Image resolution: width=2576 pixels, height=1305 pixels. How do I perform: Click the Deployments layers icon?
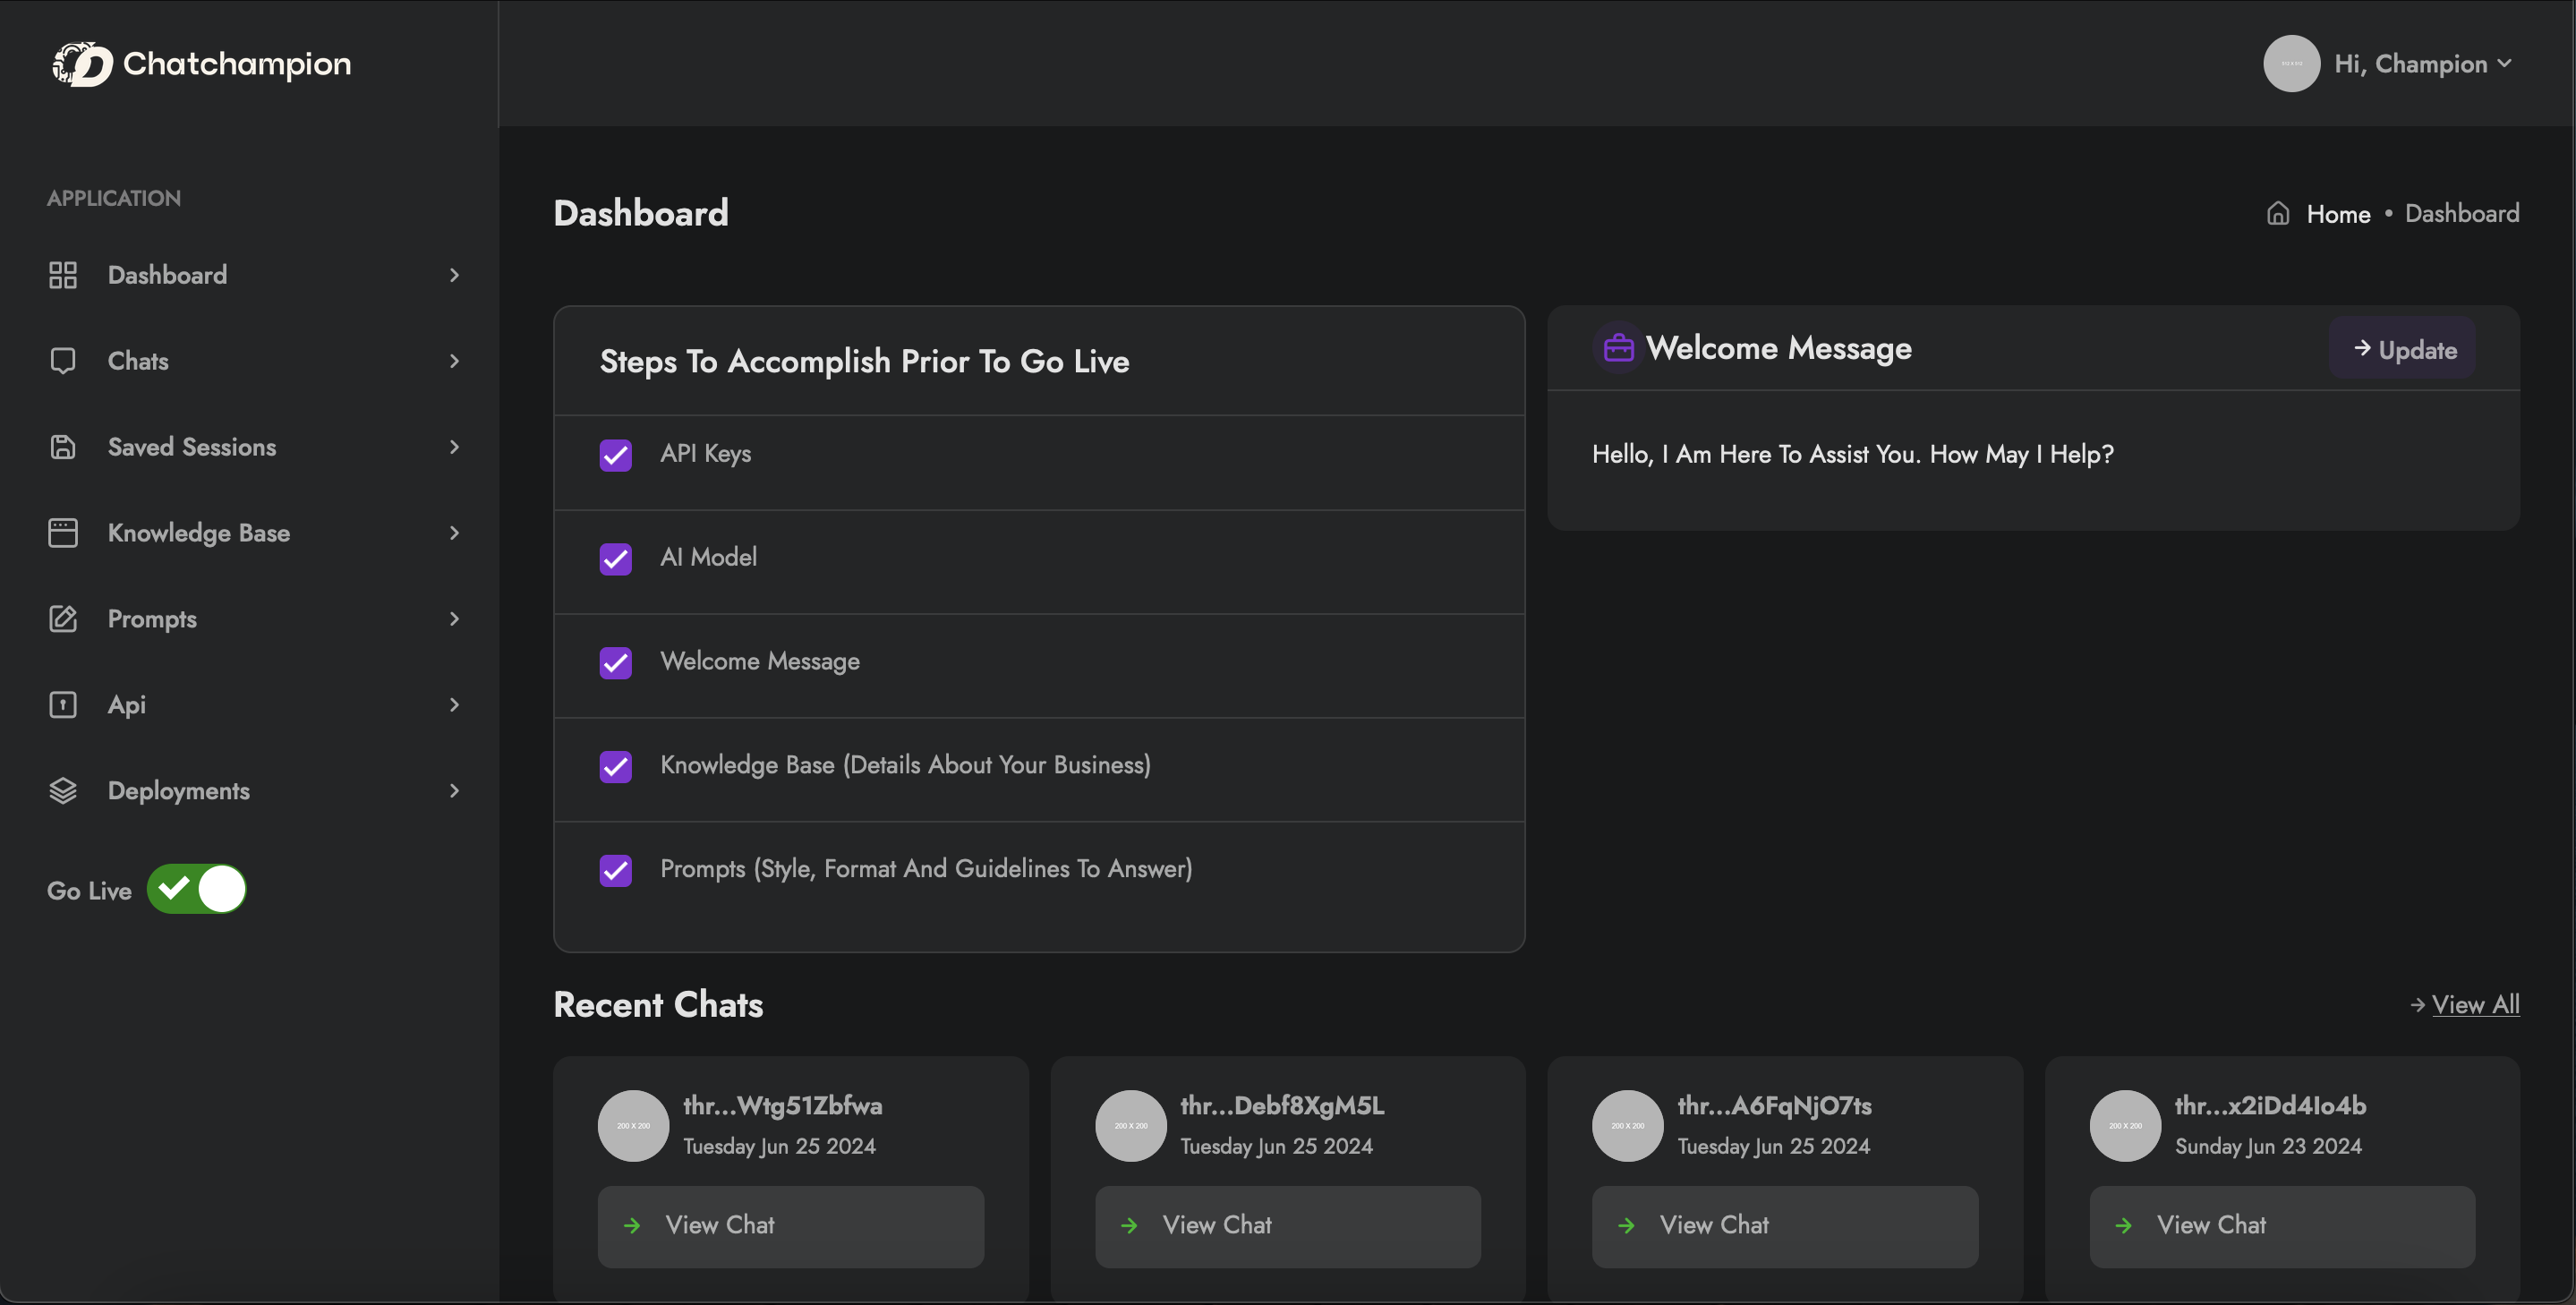click(x=63, y=790)
